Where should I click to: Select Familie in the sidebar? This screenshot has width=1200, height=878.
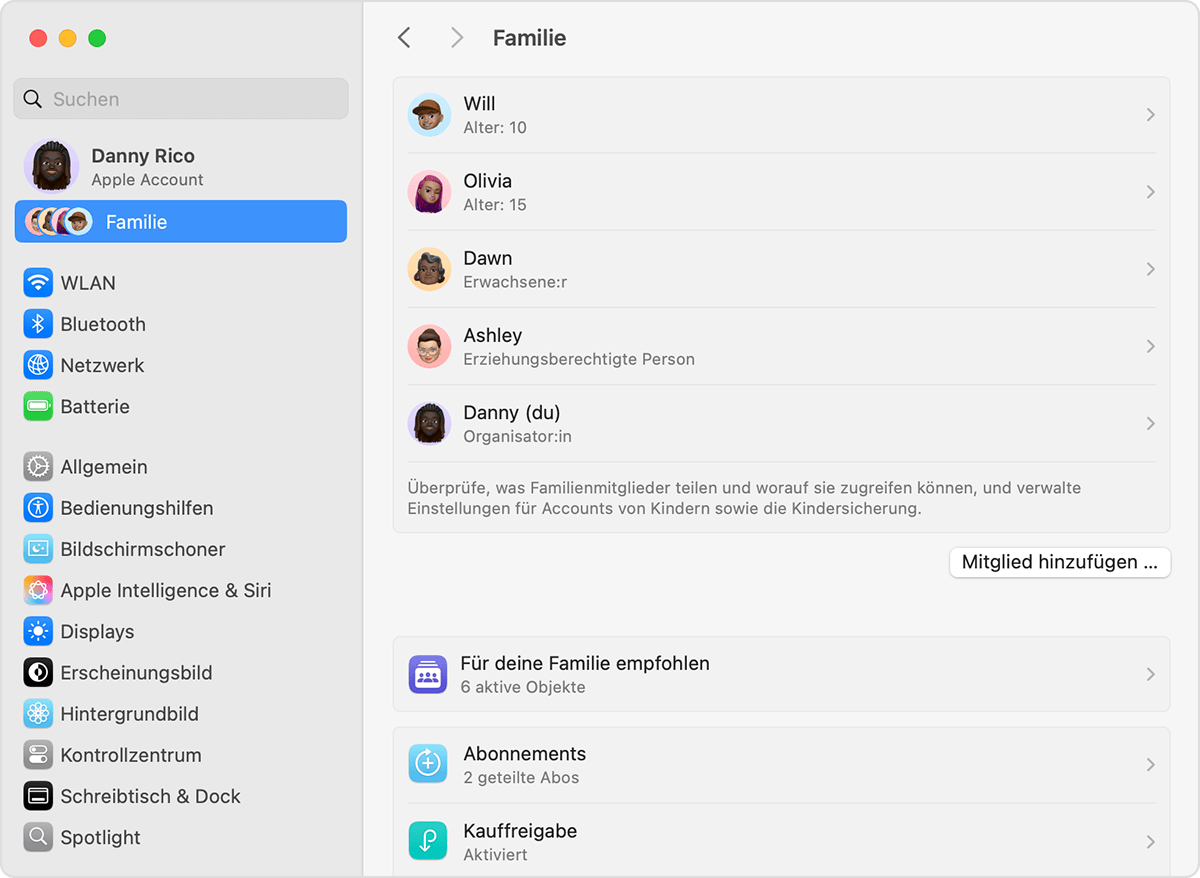coord(181,222)
